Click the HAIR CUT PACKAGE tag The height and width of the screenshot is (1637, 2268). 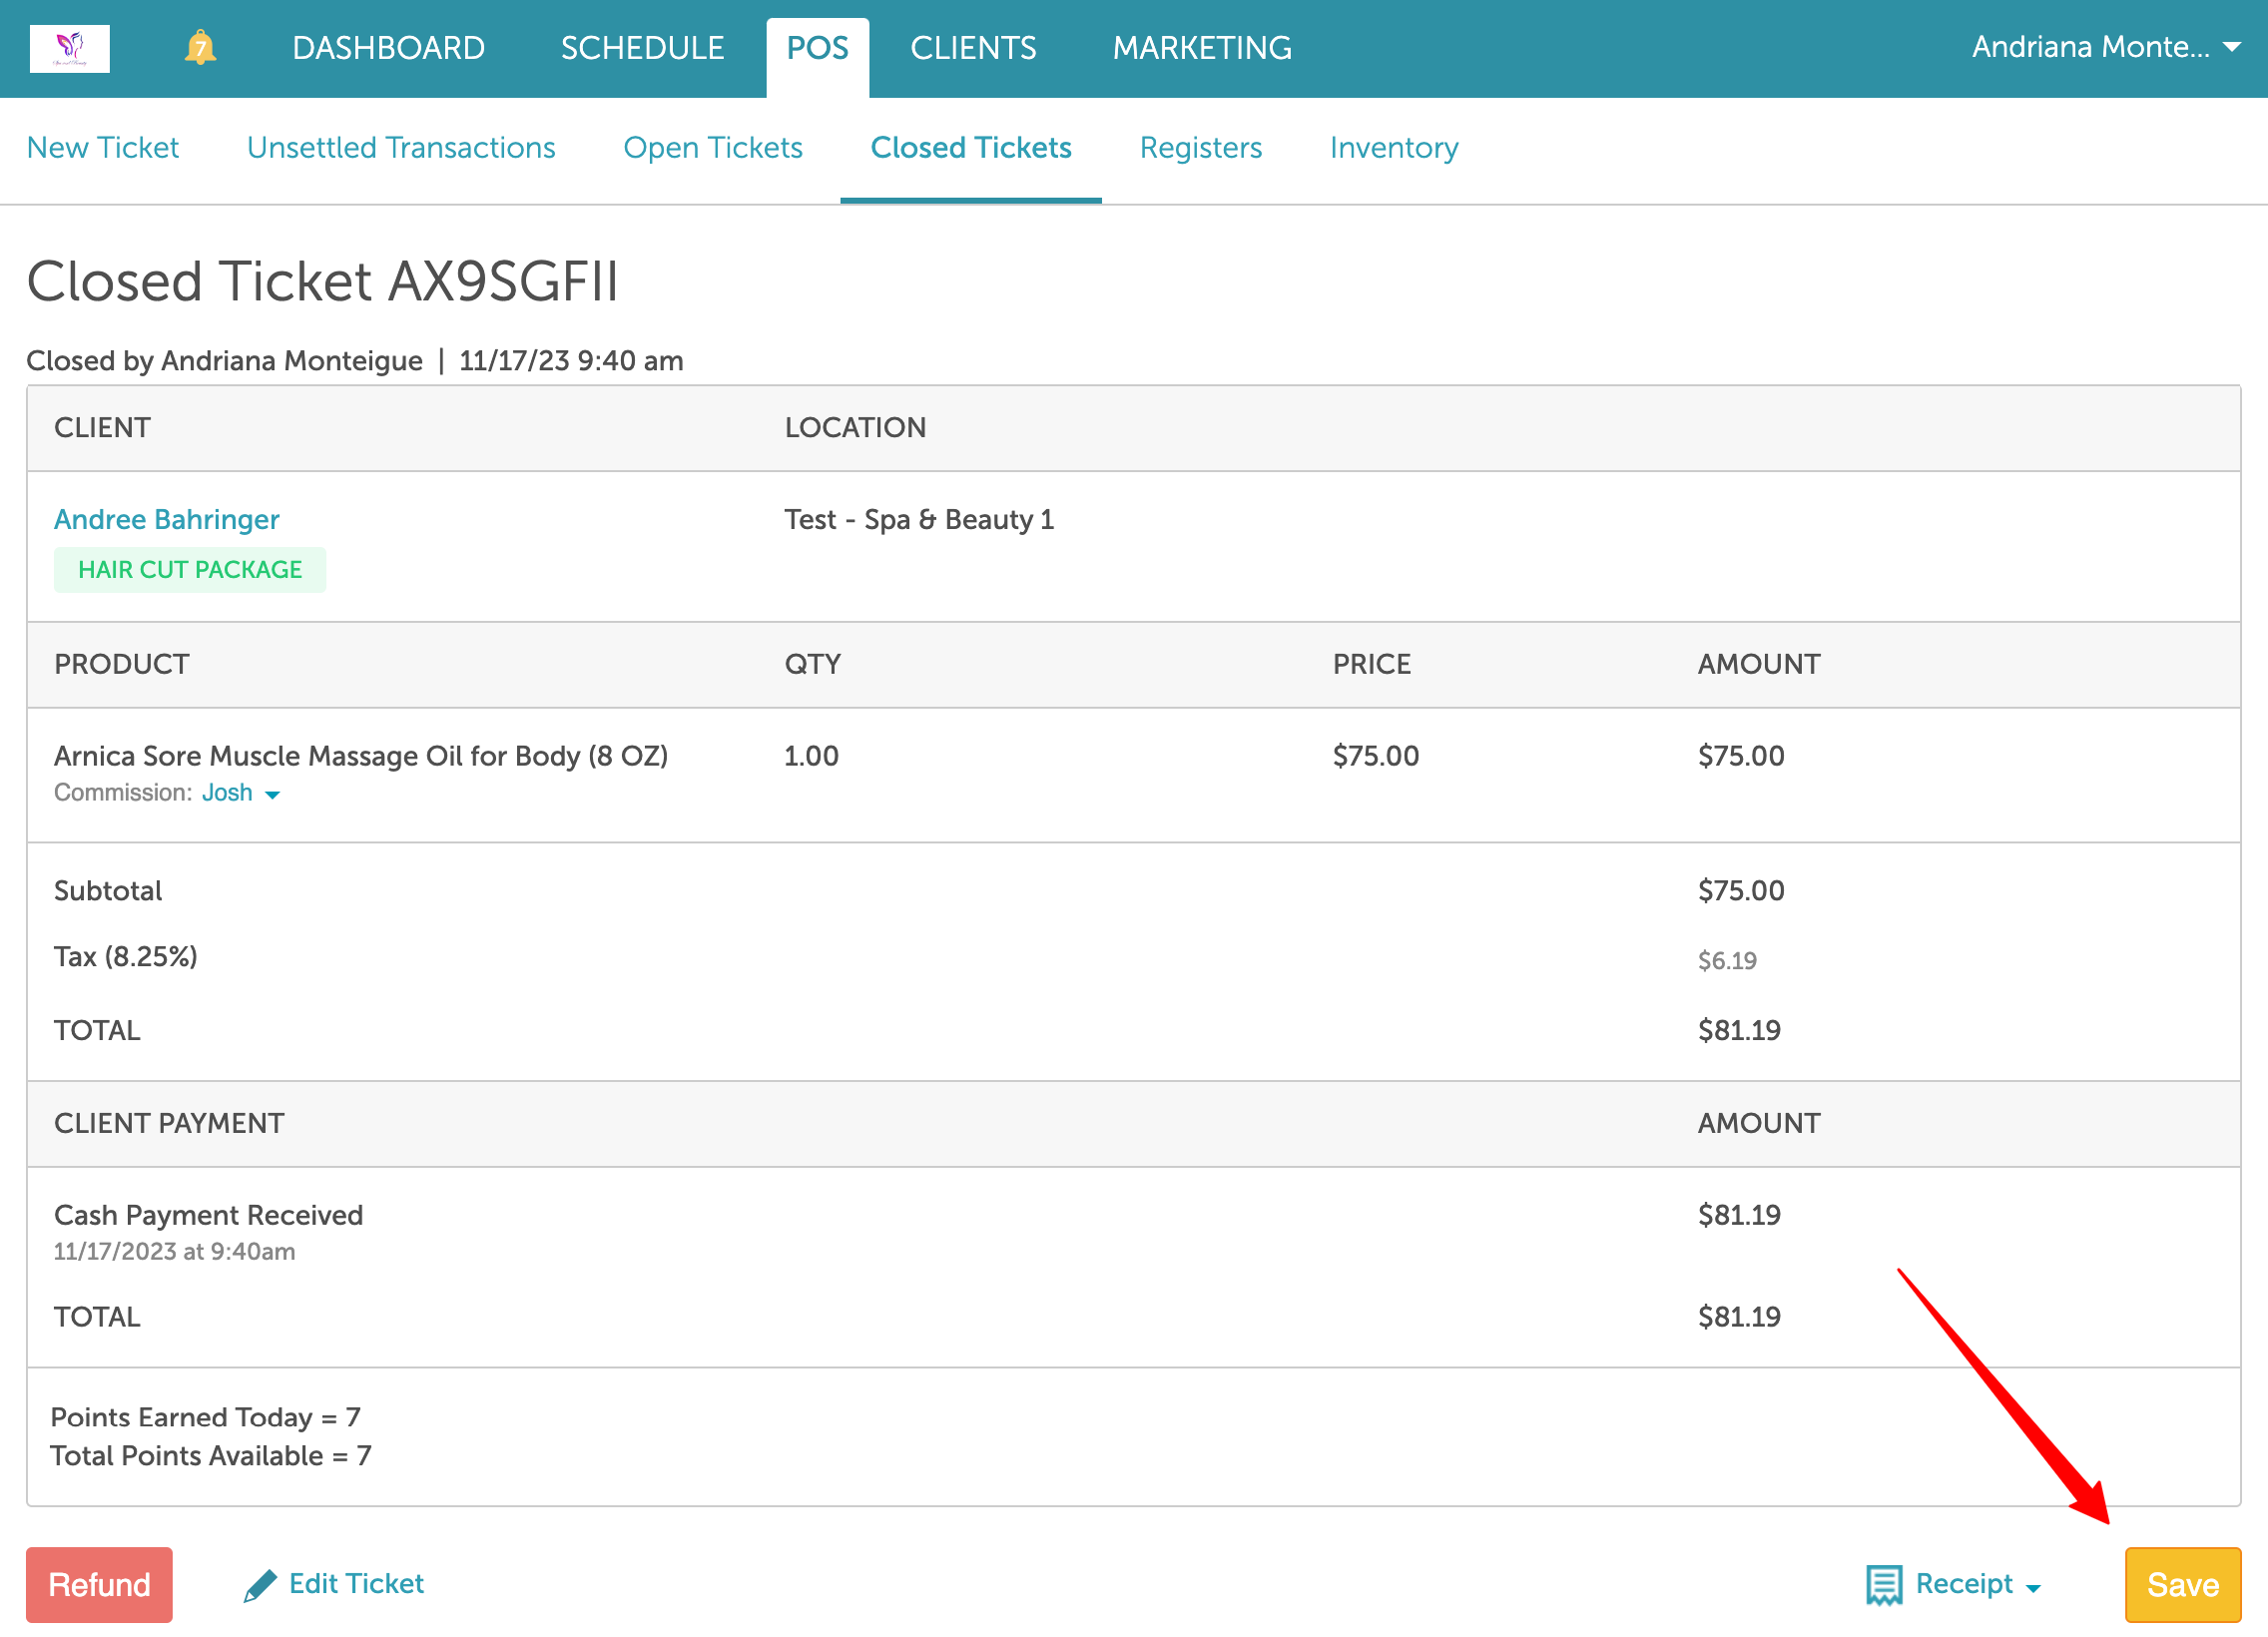(x=190, y=570)
